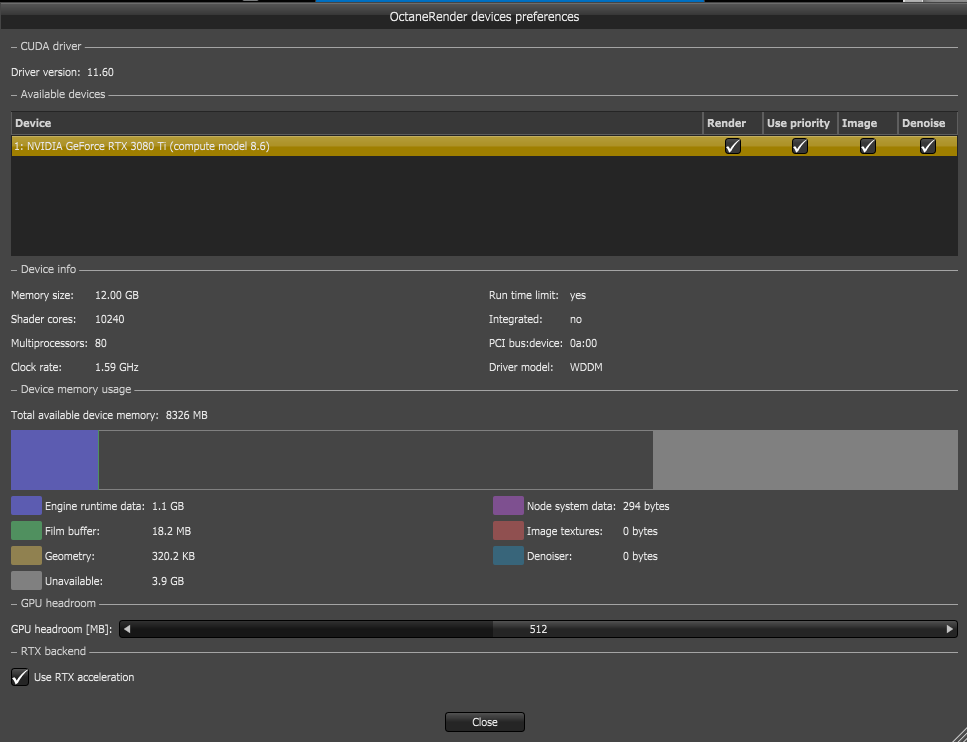Click the PCI bus:device value 0a:00

click(583, 343)
